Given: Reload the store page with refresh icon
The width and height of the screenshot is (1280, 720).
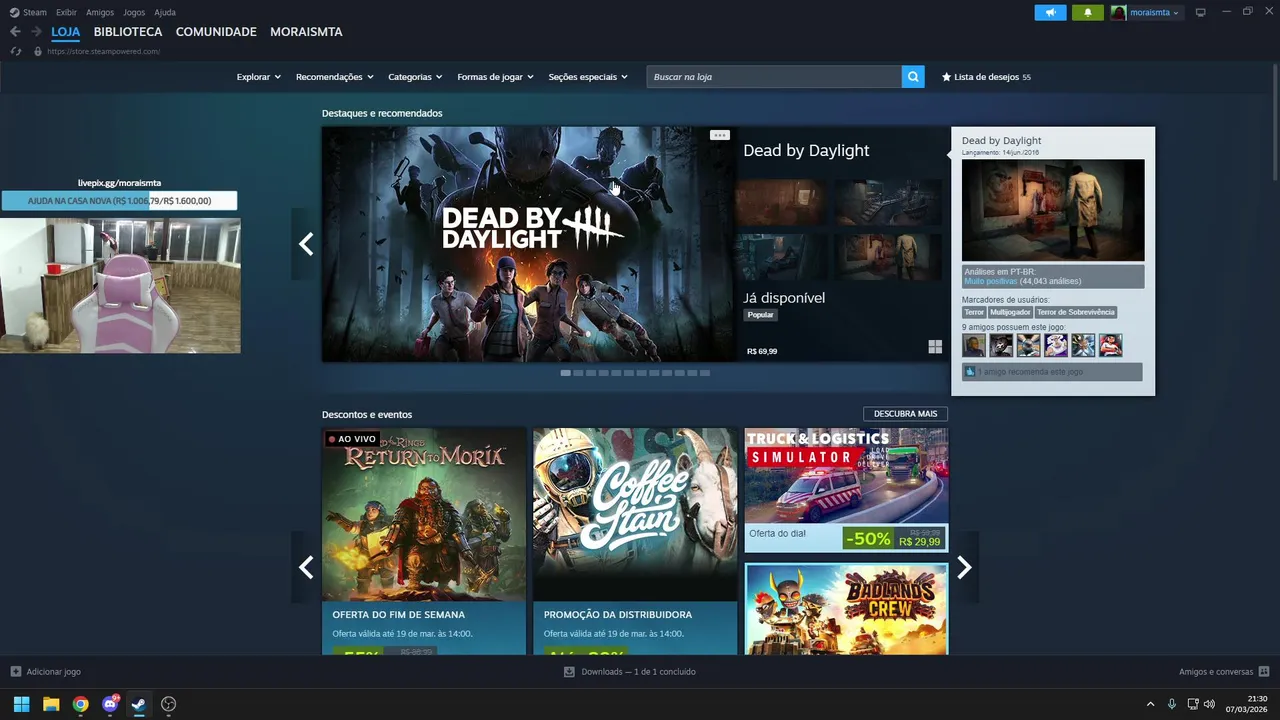Looking at the screenshot, I should point(16,51).
